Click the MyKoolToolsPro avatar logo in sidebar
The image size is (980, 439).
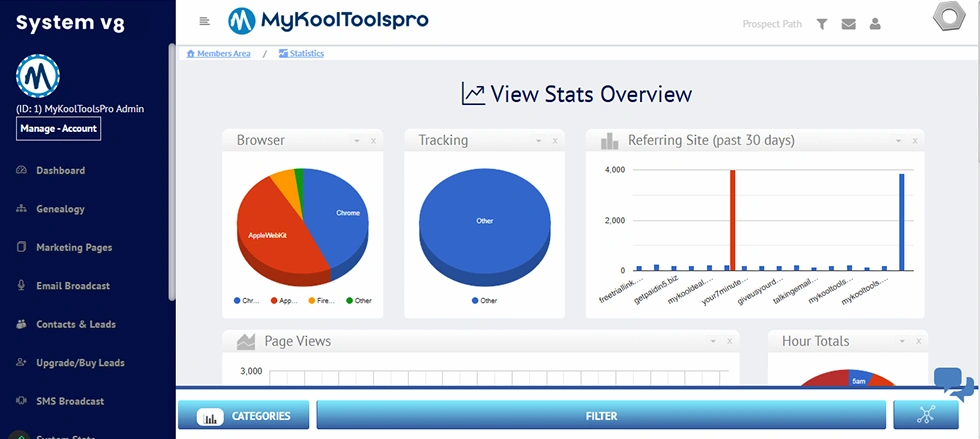click(38, 74)
